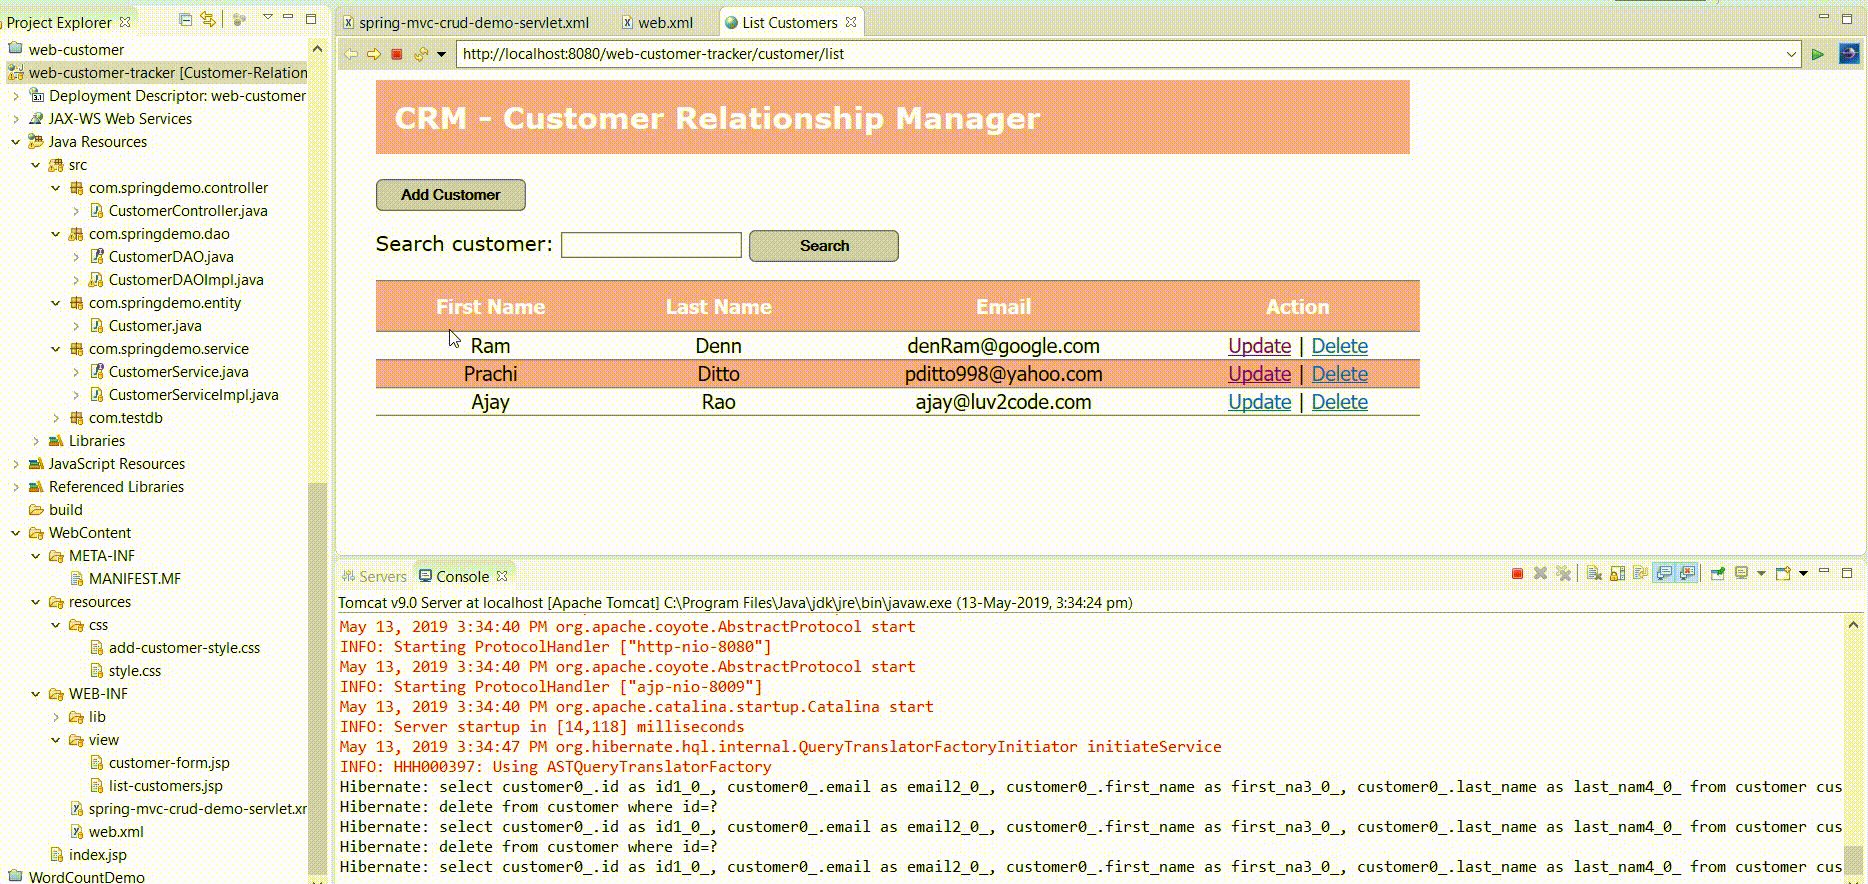
Task: Pin the console view
Action: click(1718, 574)
